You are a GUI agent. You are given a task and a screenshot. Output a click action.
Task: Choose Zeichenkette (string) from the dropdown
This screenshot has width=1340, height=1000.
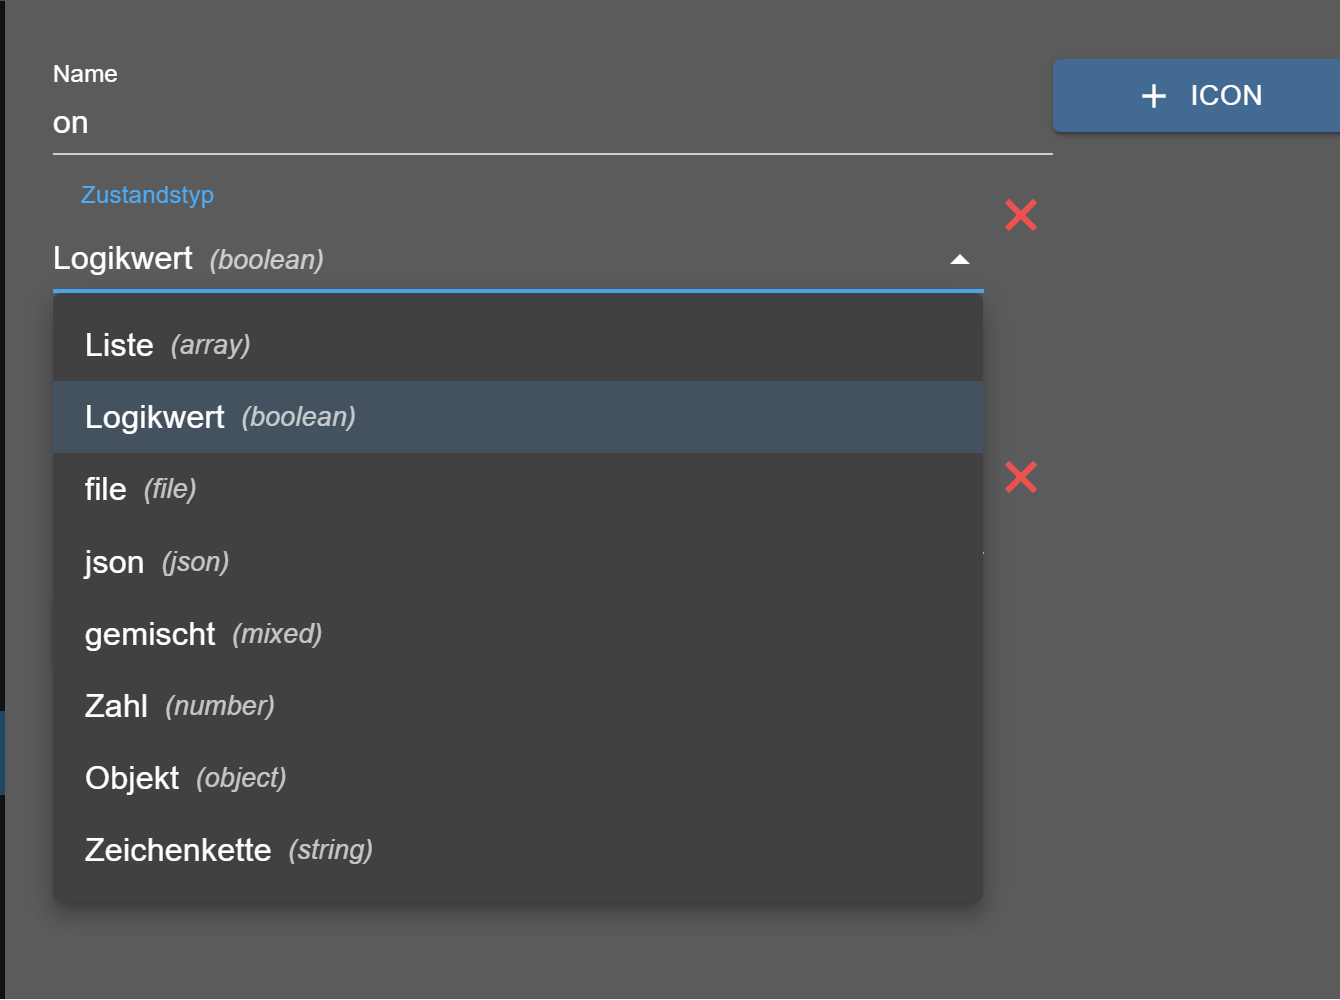pyautogui.click(x=228, y=850)
